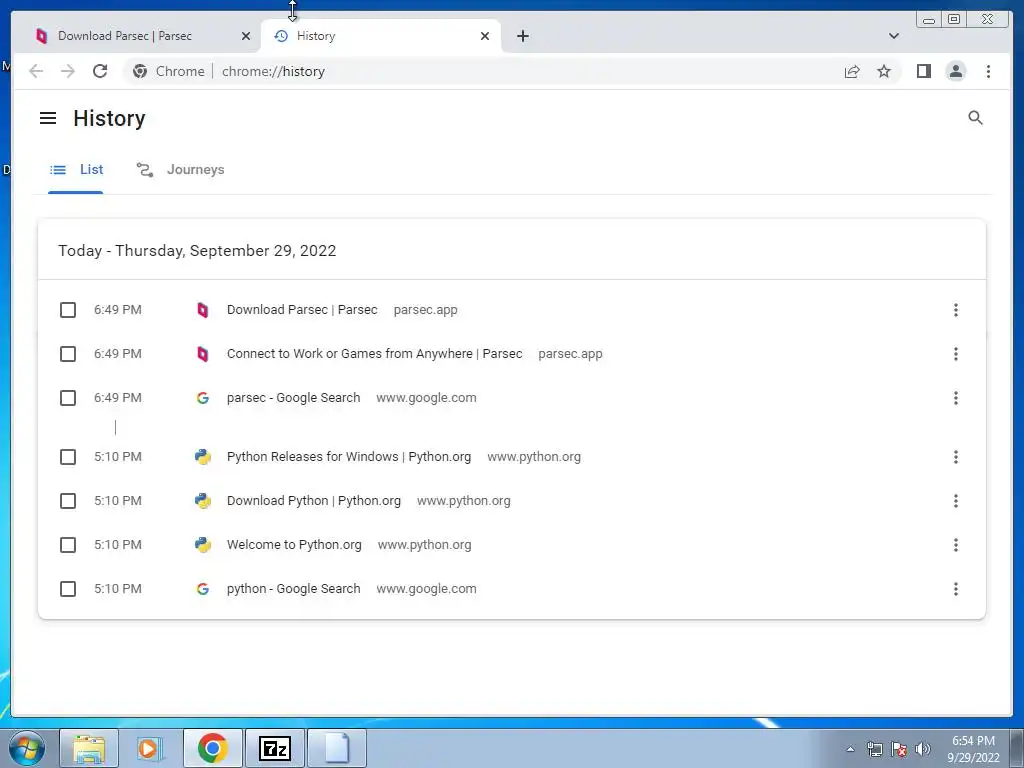Click the Parsec favicon of Download Parsec entry

click(x=202, y=310)
